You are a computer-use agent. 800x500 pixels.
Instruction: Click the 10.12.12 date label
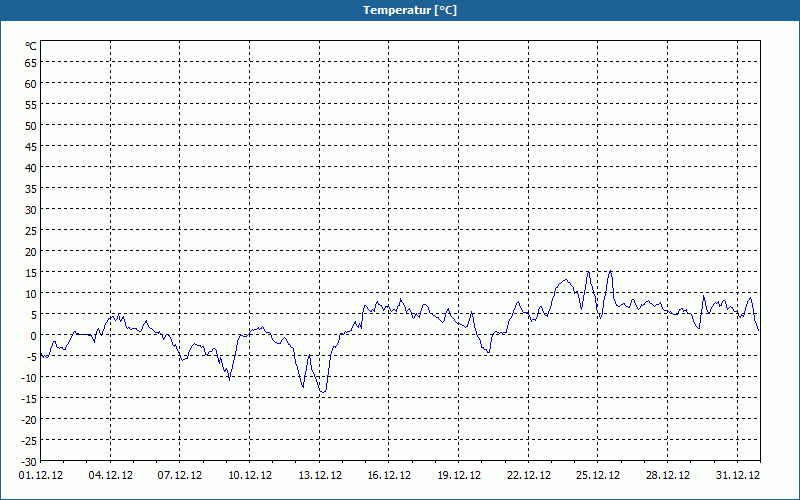pos(250,475)
